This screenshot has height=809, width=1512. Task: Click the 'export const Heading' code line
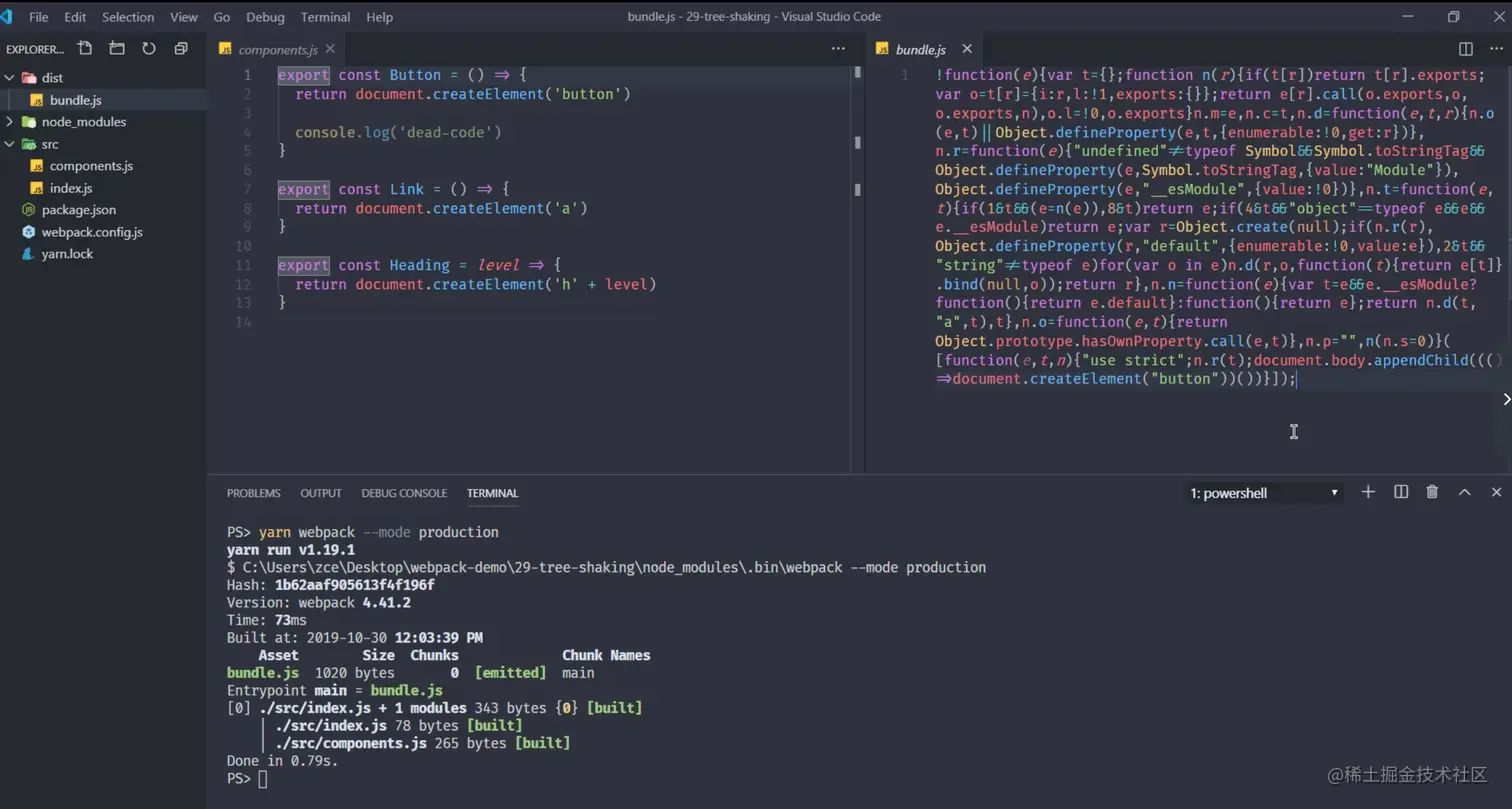point(419,265)
